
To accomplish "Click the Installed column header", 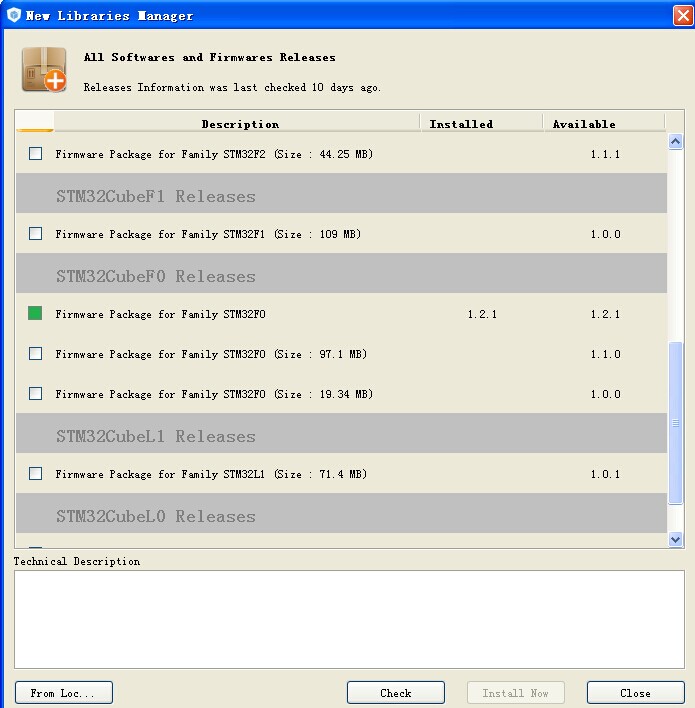I will [481, 123].
